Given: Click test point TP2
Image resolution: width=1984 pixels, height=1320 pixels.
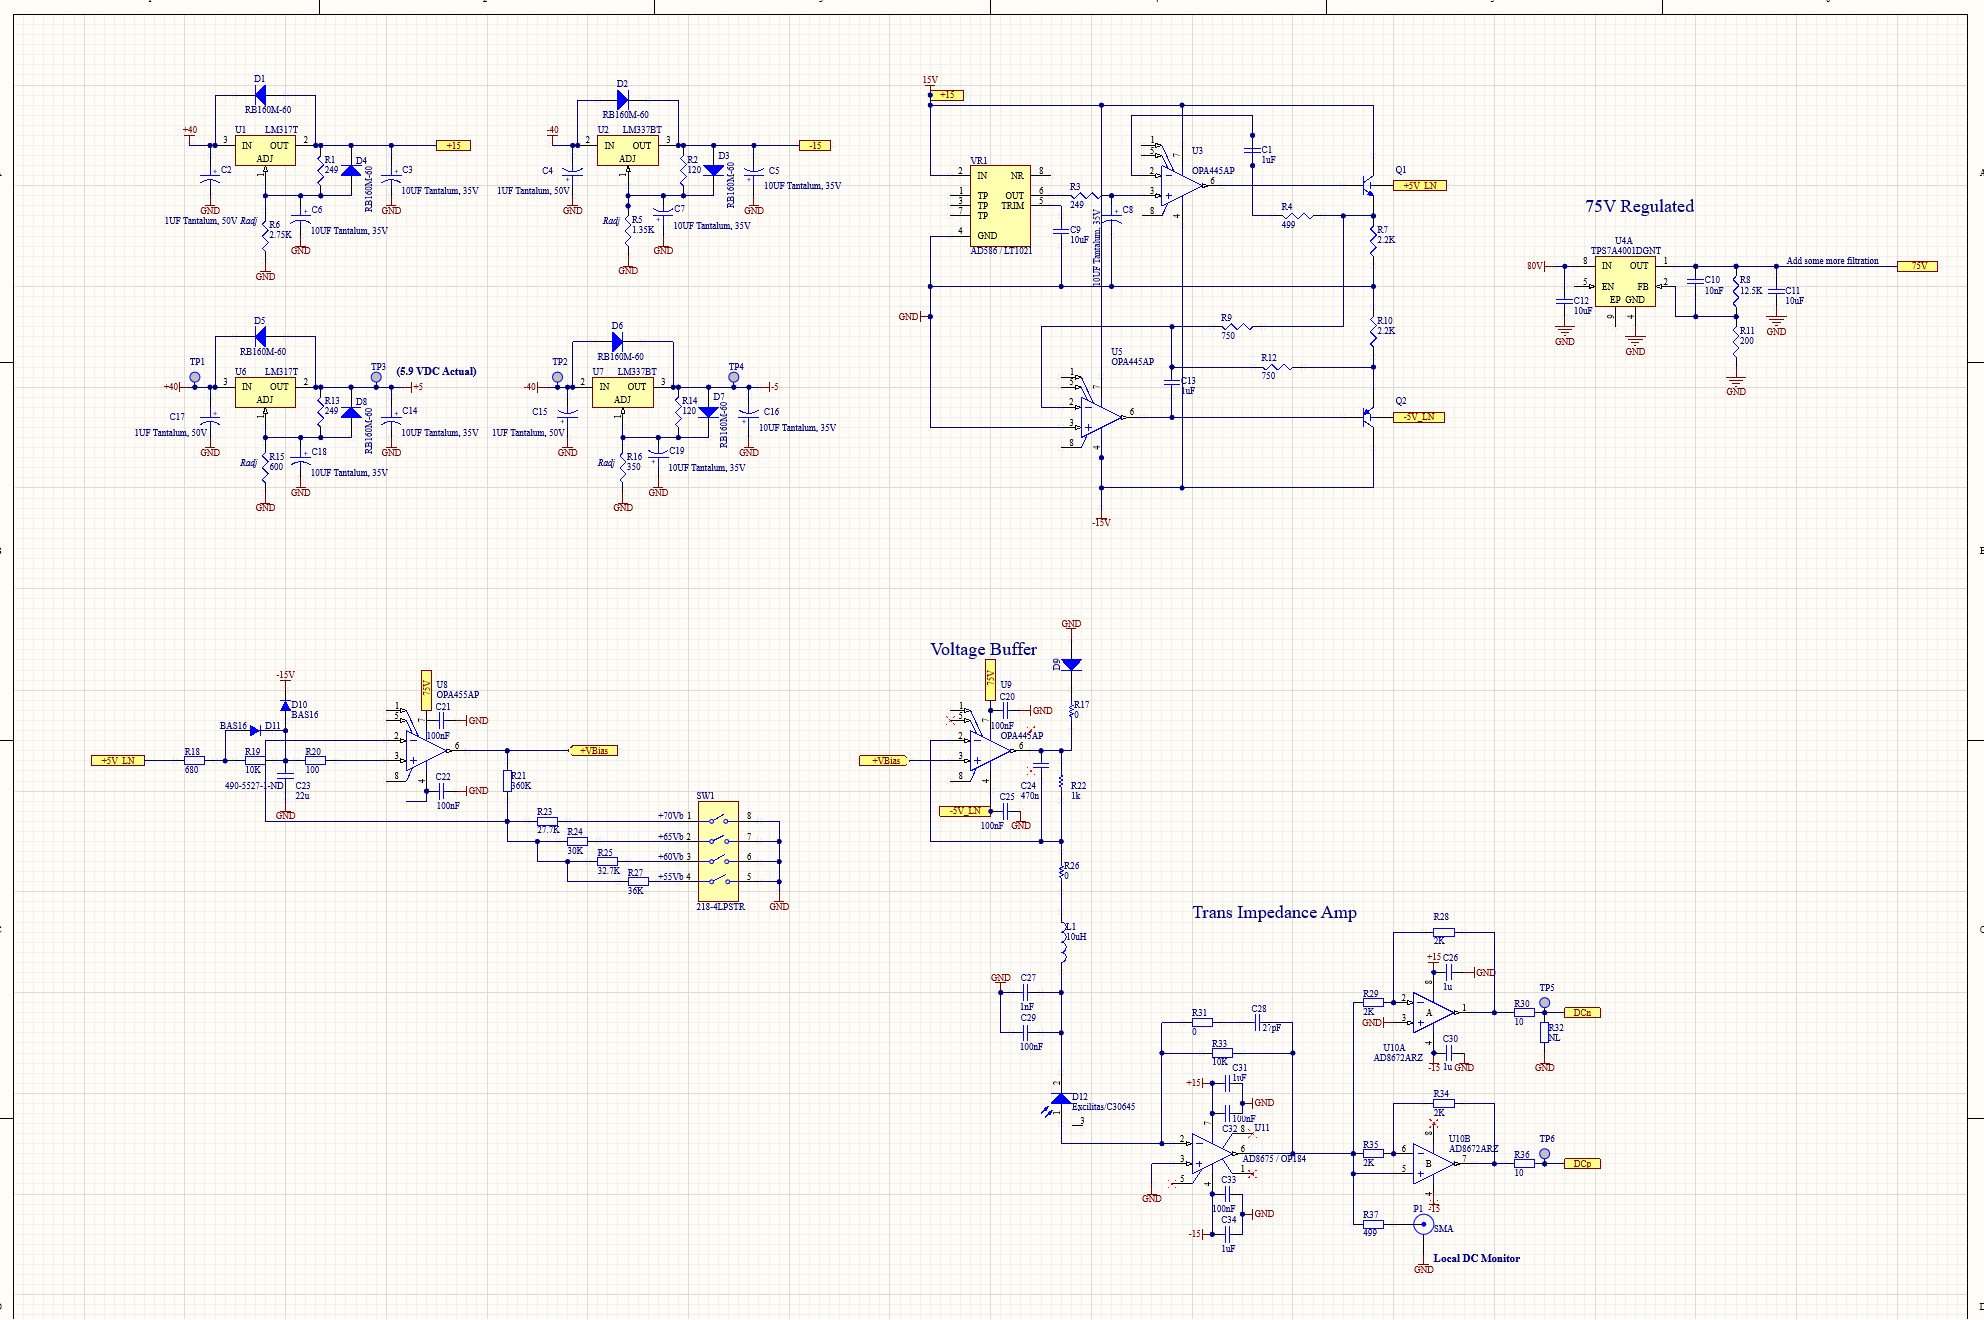Looking at the screenshot, I should pyautogui.click(x=557, y=377).
